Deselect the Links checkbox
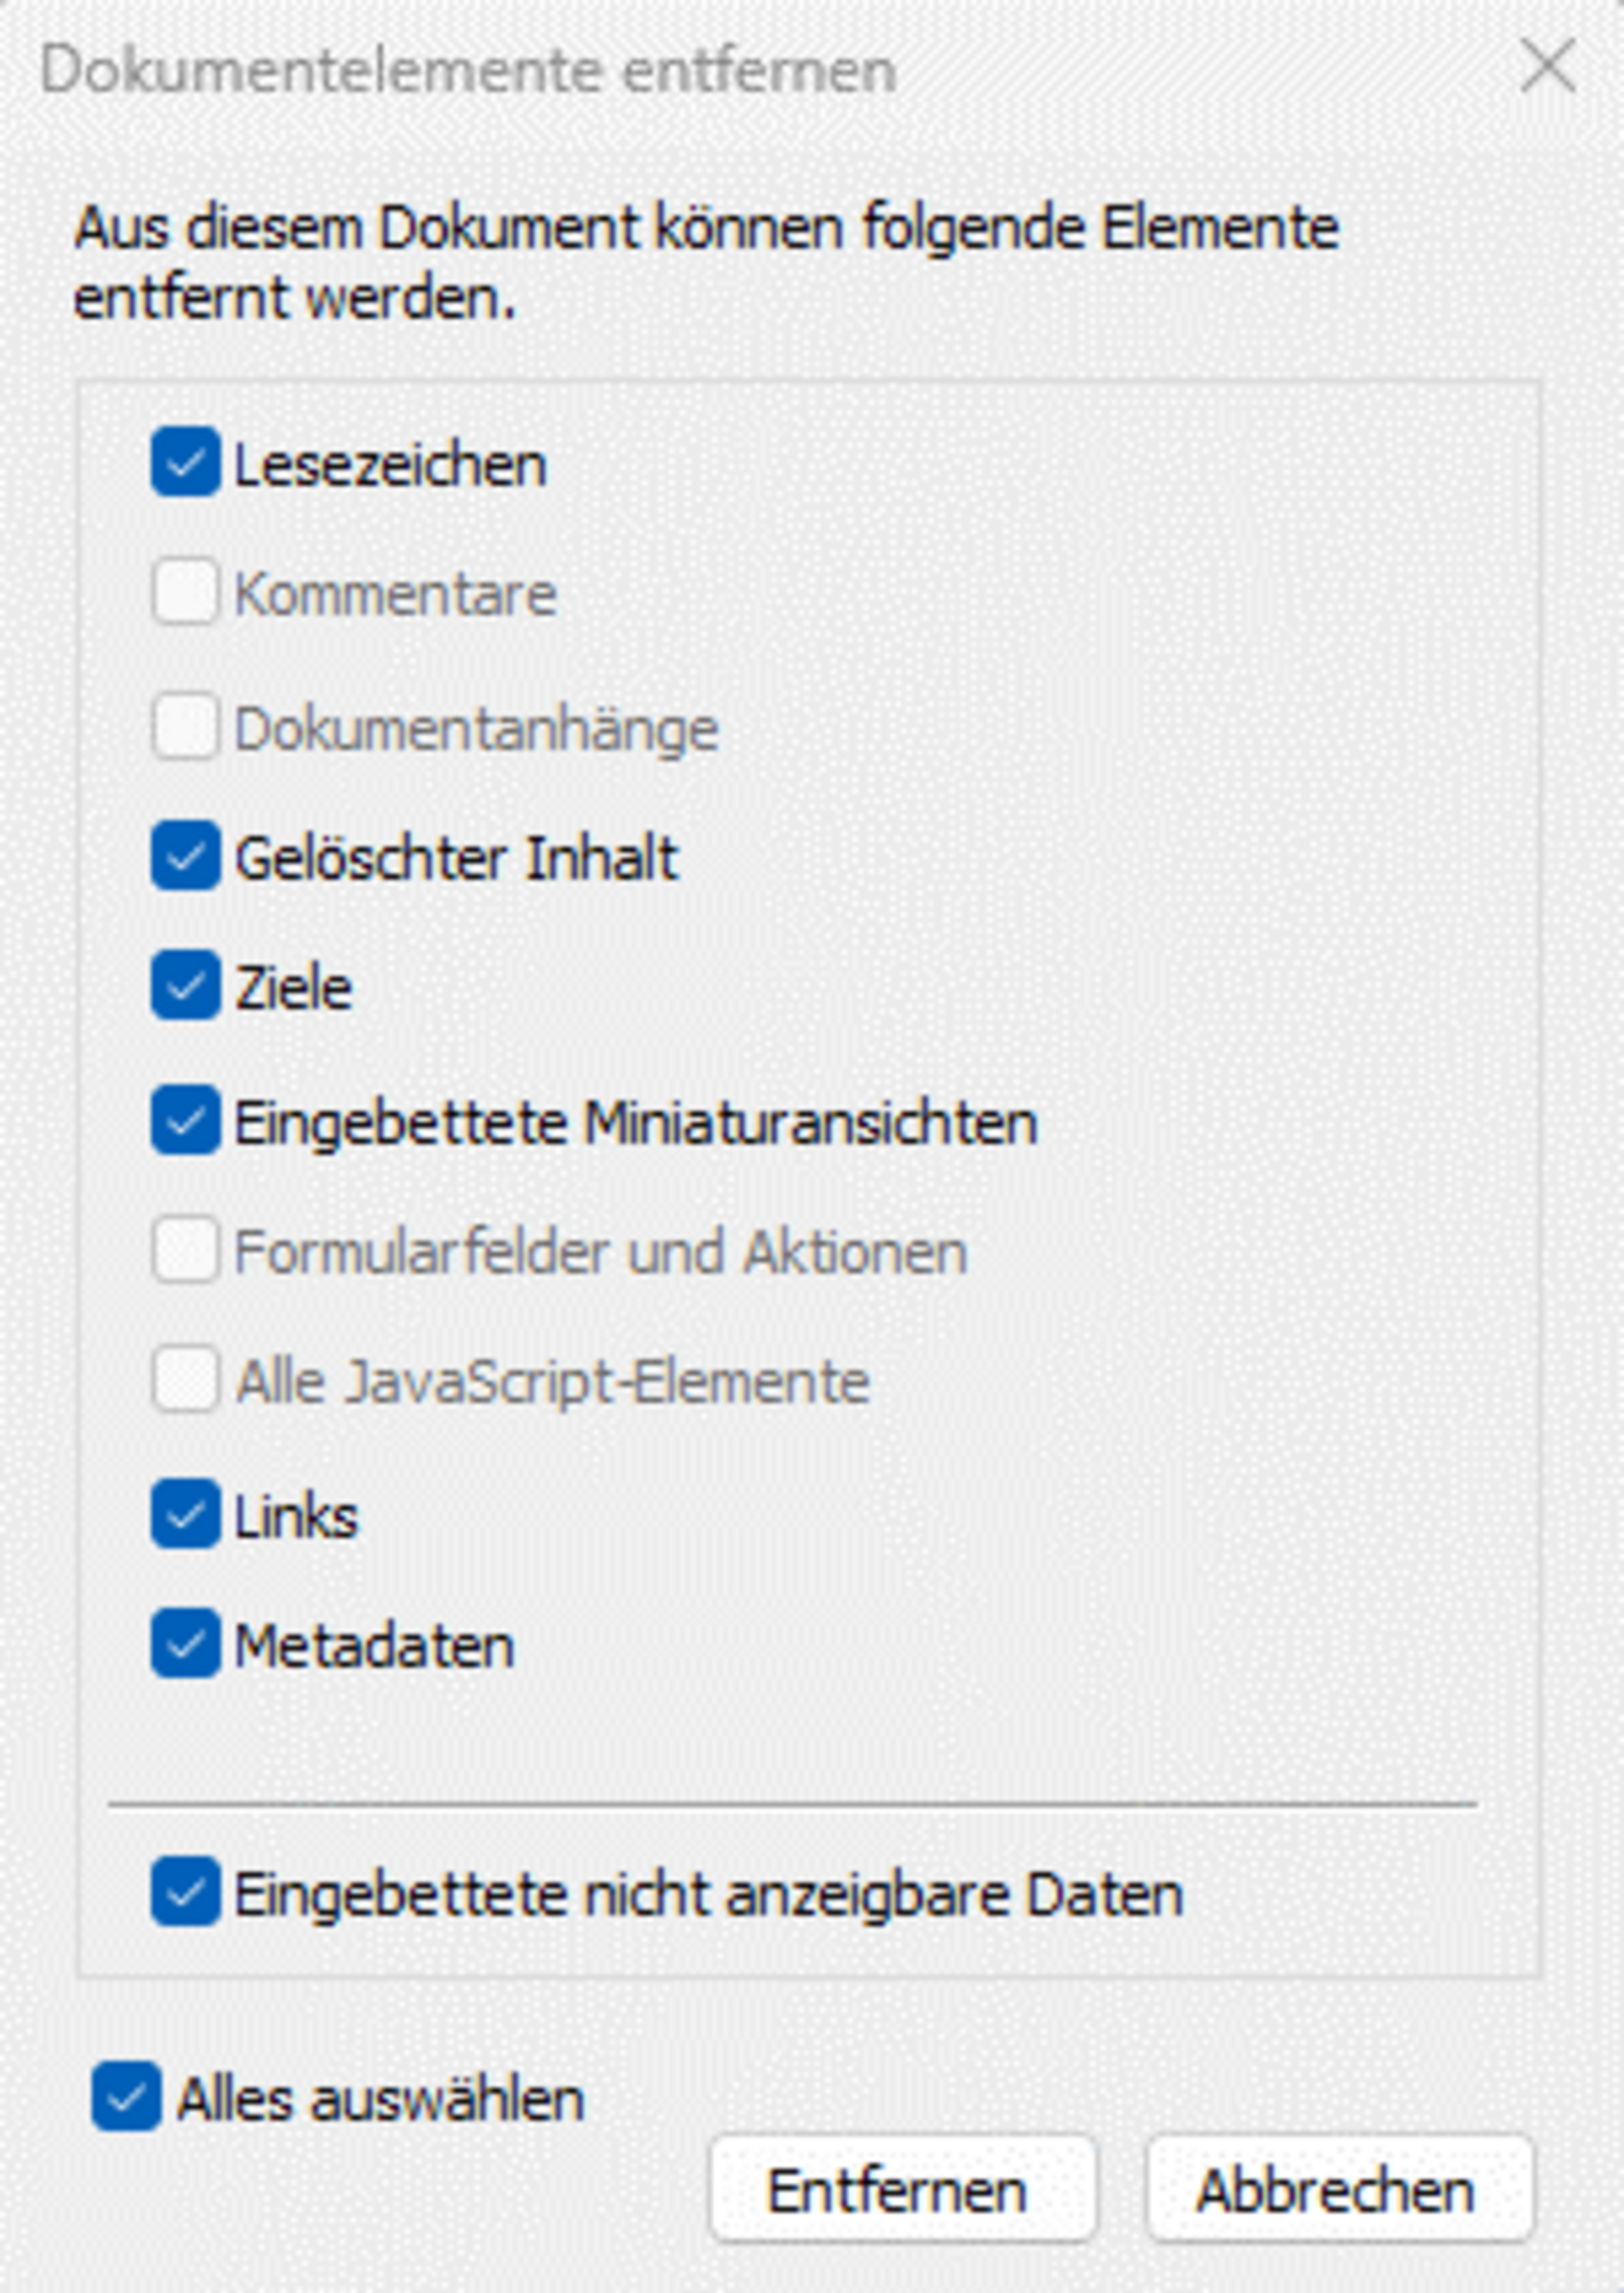The height and width of the screenshot is (2293, 1624). click(x=185, y=1514)
